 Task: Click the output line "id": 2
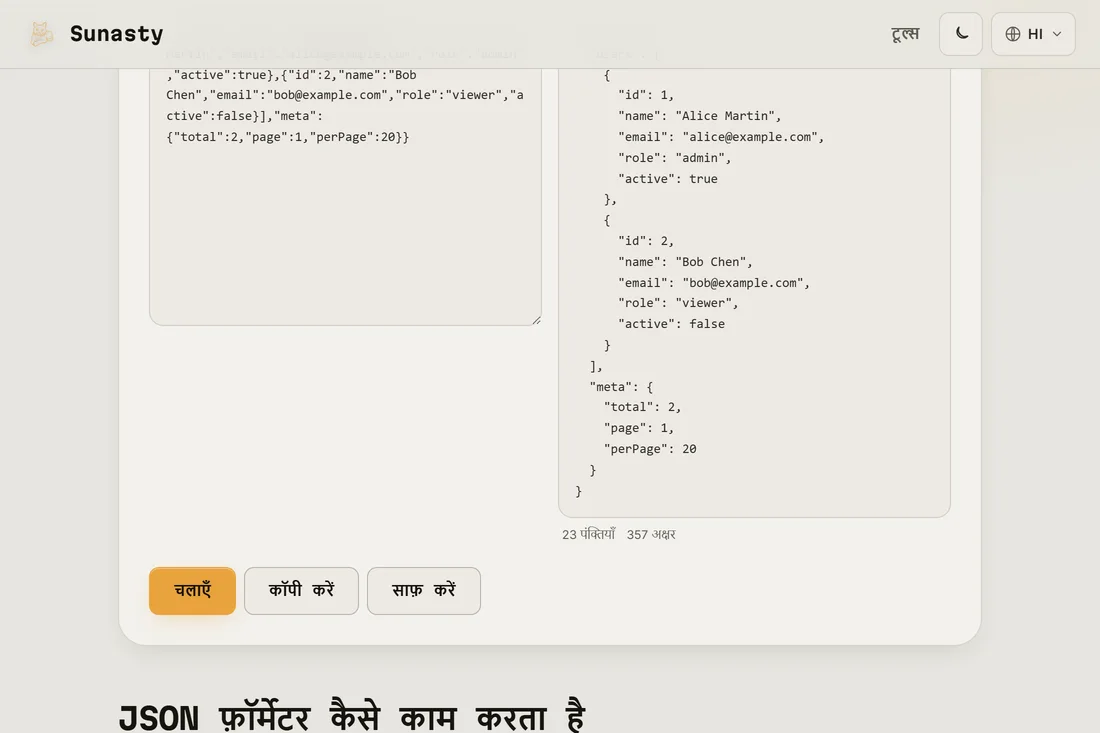645,241
